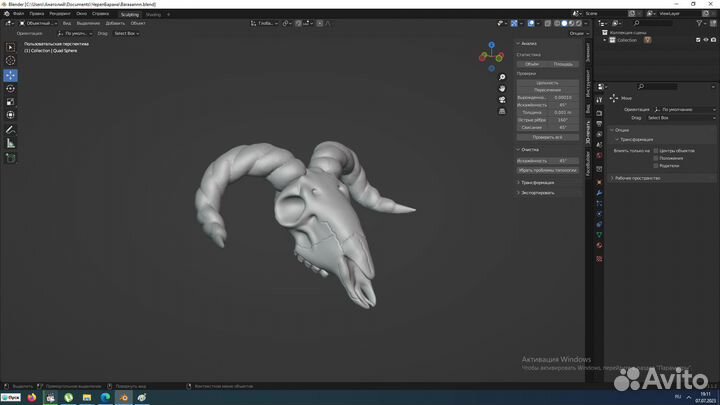This screenshot has height=405, width=720.
Task: Enable the Центры объектов checkbox
Action: coord(656,150)
